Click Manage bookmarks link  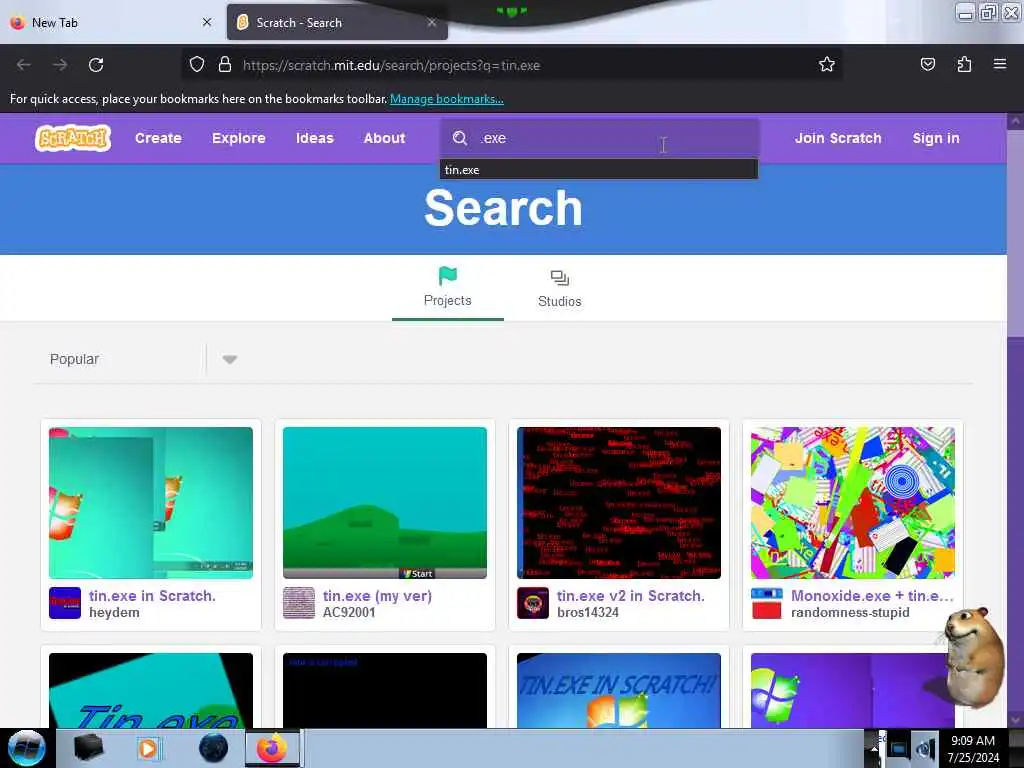click(x=447, y=99)
